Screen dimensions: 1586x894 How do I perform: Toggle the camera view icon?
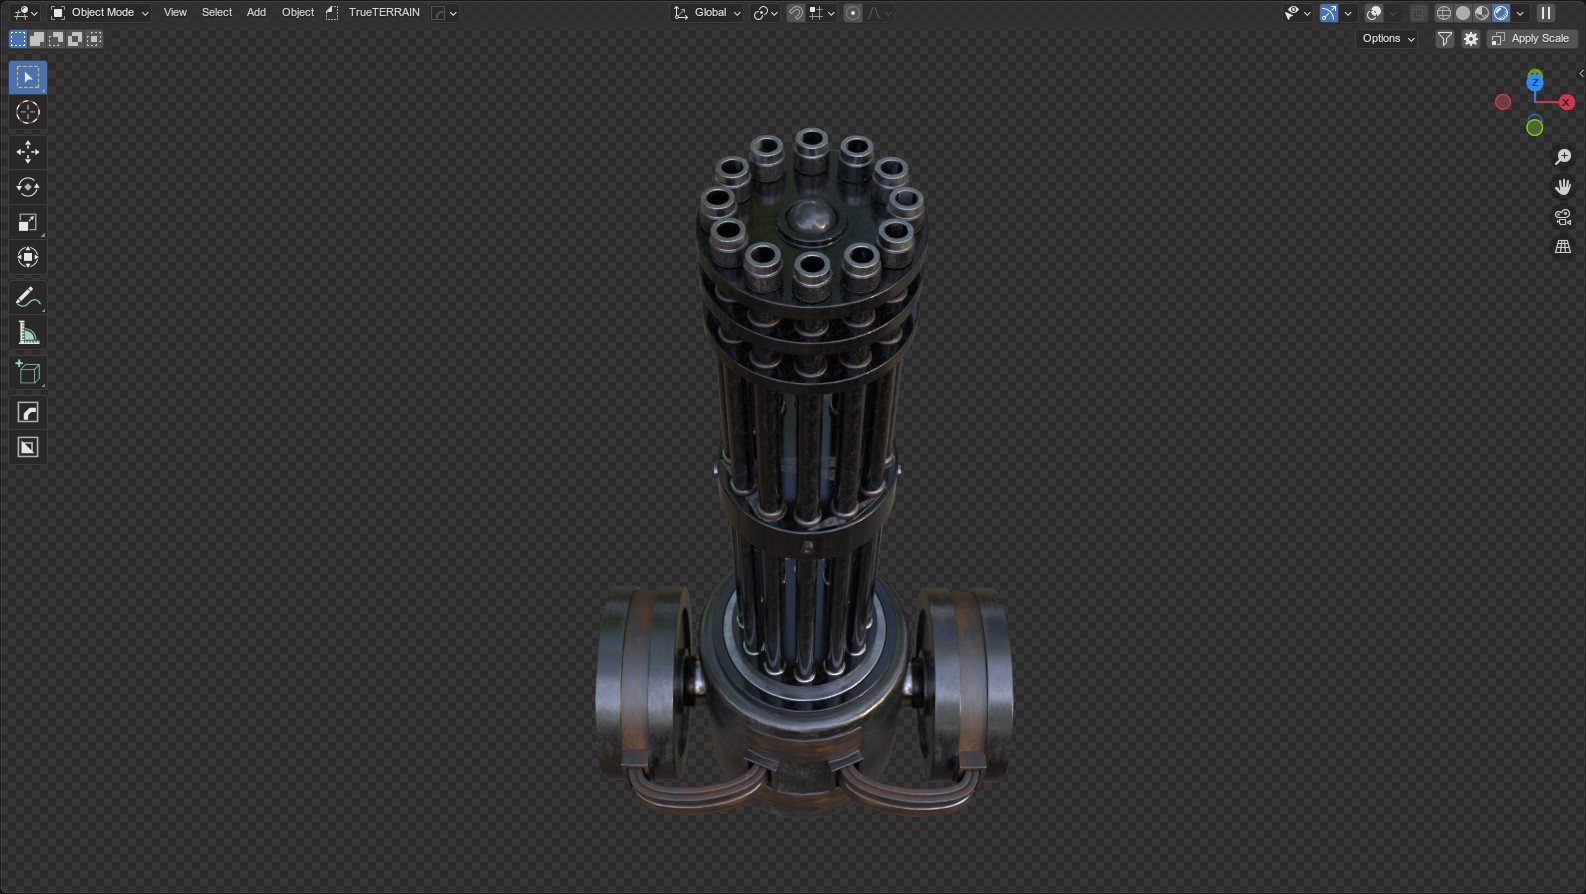pyautogui.click(x=1563, y=217)
